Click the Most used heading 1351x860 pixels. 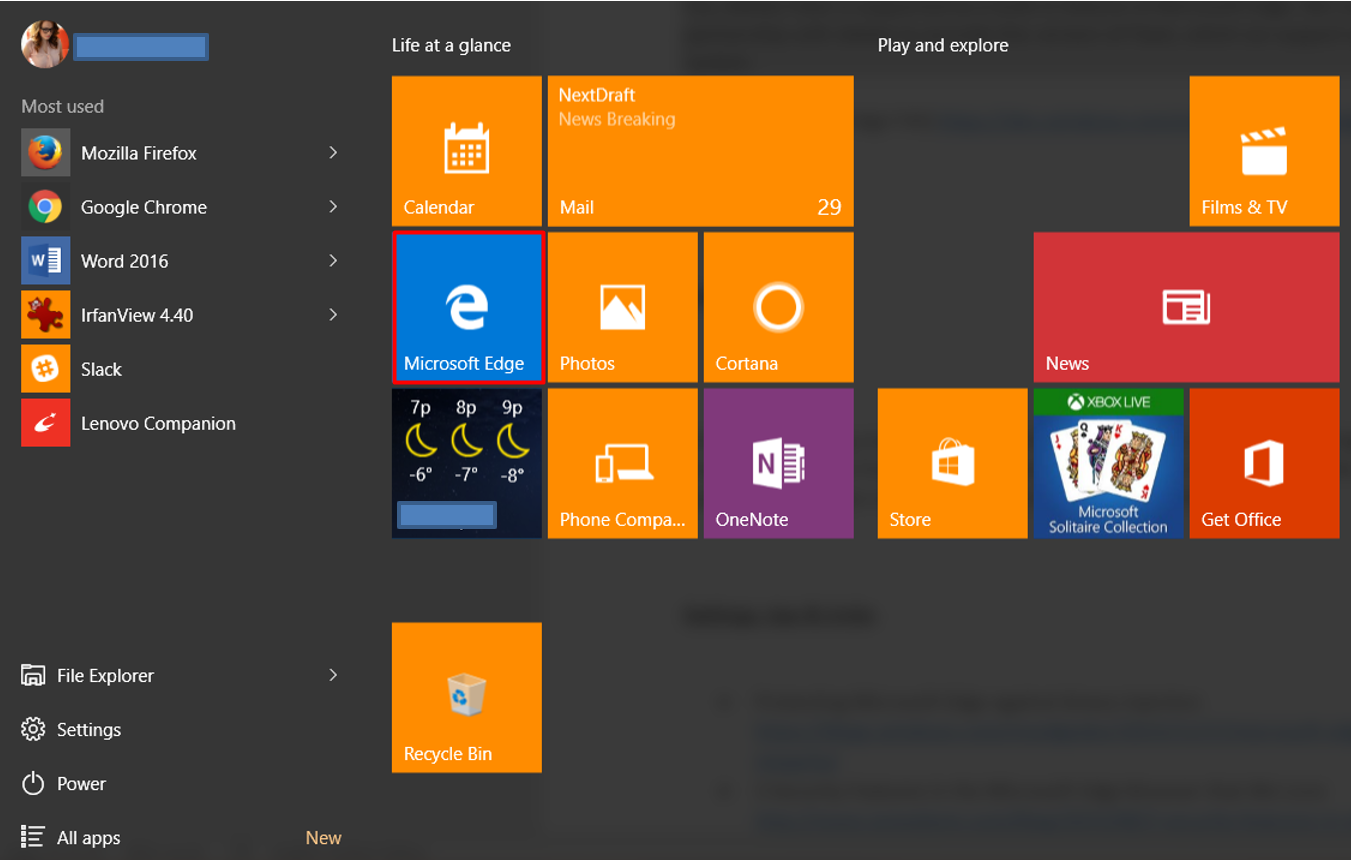63,106
